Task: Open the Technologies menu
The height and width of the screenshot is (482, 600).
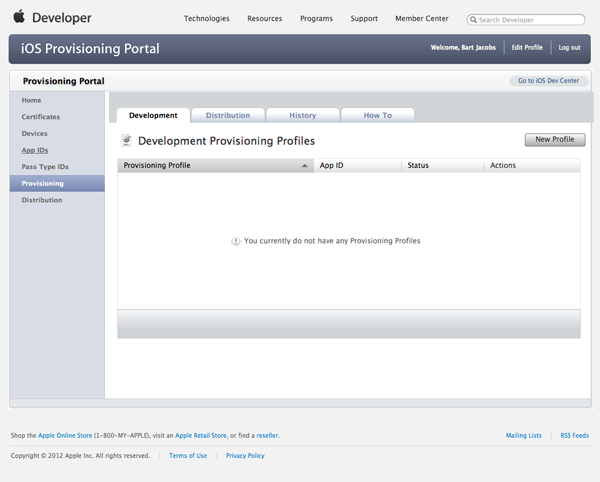Action: coord(207,18)
